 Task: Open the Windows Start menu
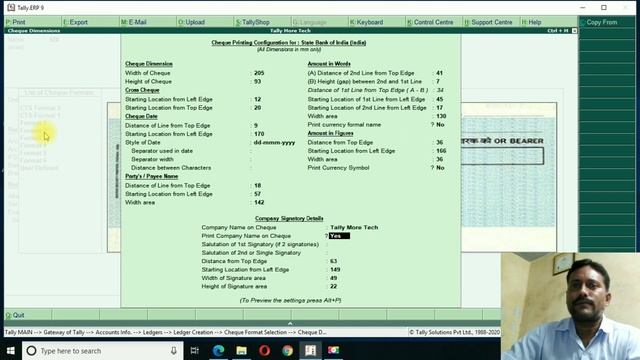(x=11, y=351)
